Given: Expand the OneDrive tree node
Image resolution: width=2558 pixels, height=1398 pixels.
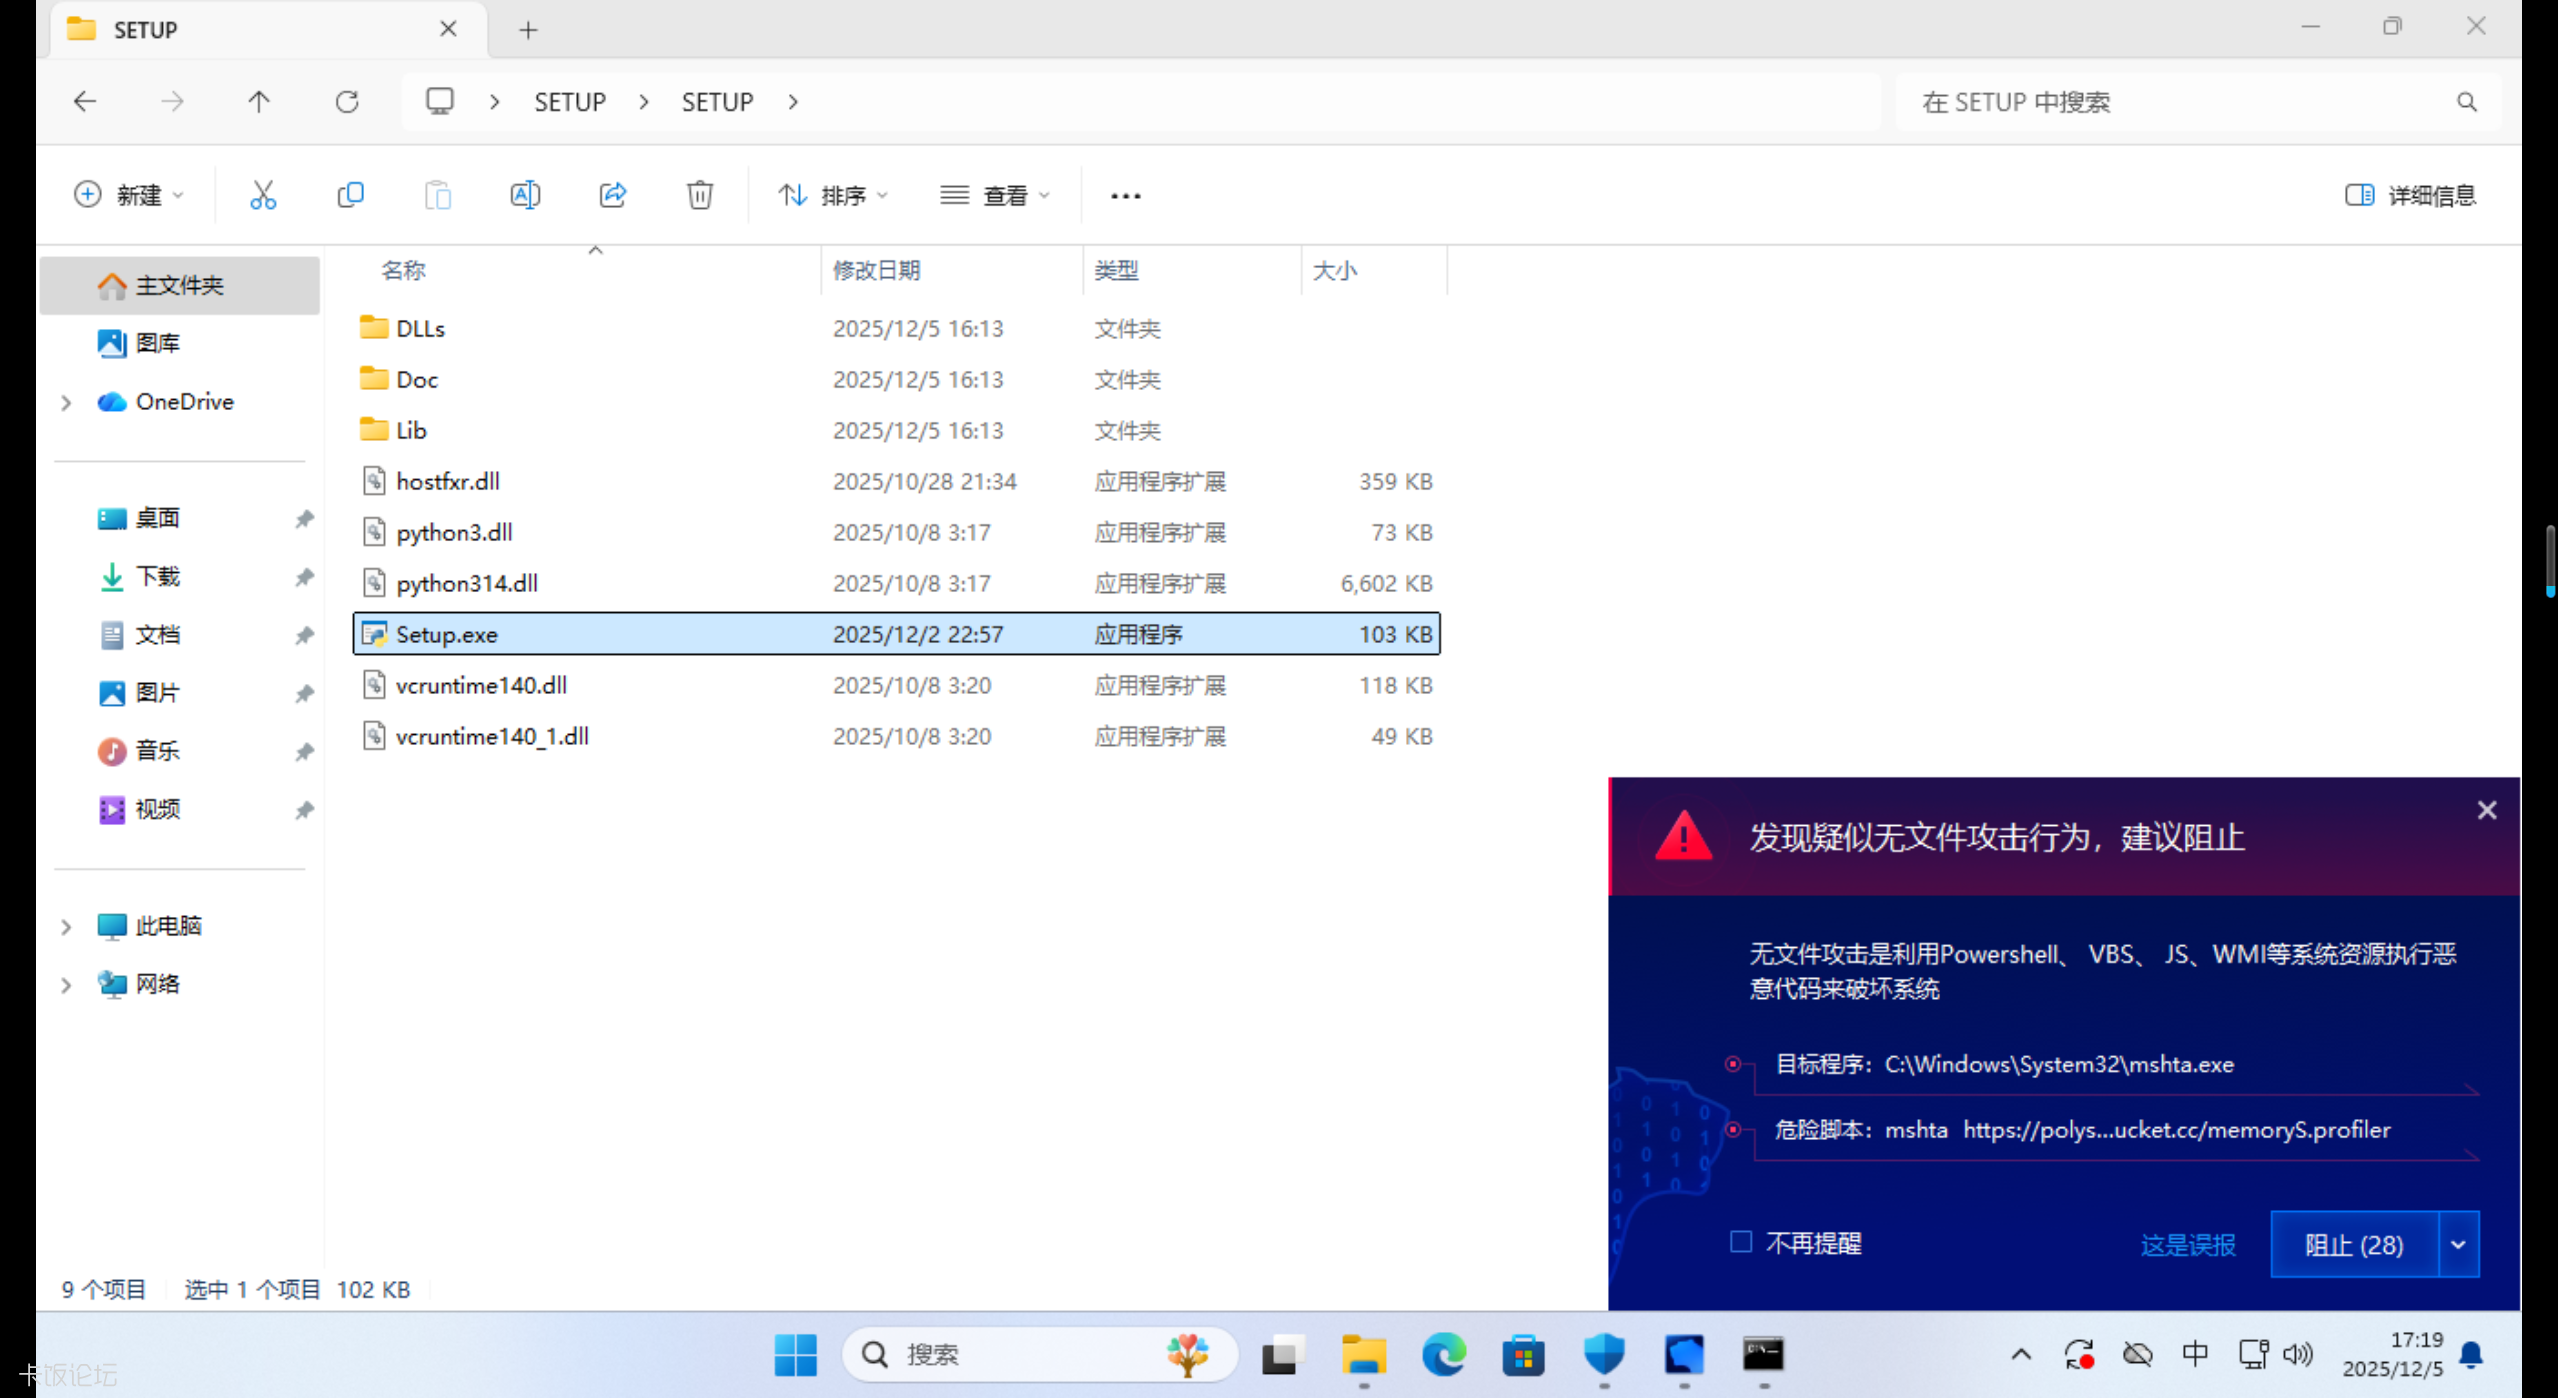Looking at the screenshot, I should click(x=66, y=402).
